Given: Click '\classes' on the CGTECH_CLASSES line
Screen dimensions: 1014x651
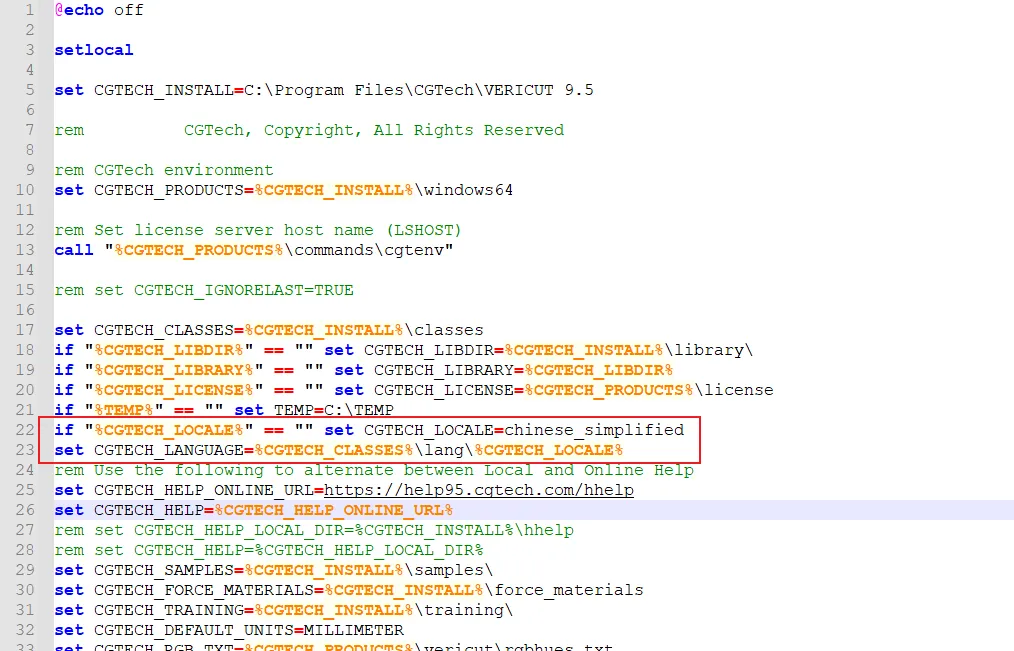Looking at the screenshot, I should point(444,330).
